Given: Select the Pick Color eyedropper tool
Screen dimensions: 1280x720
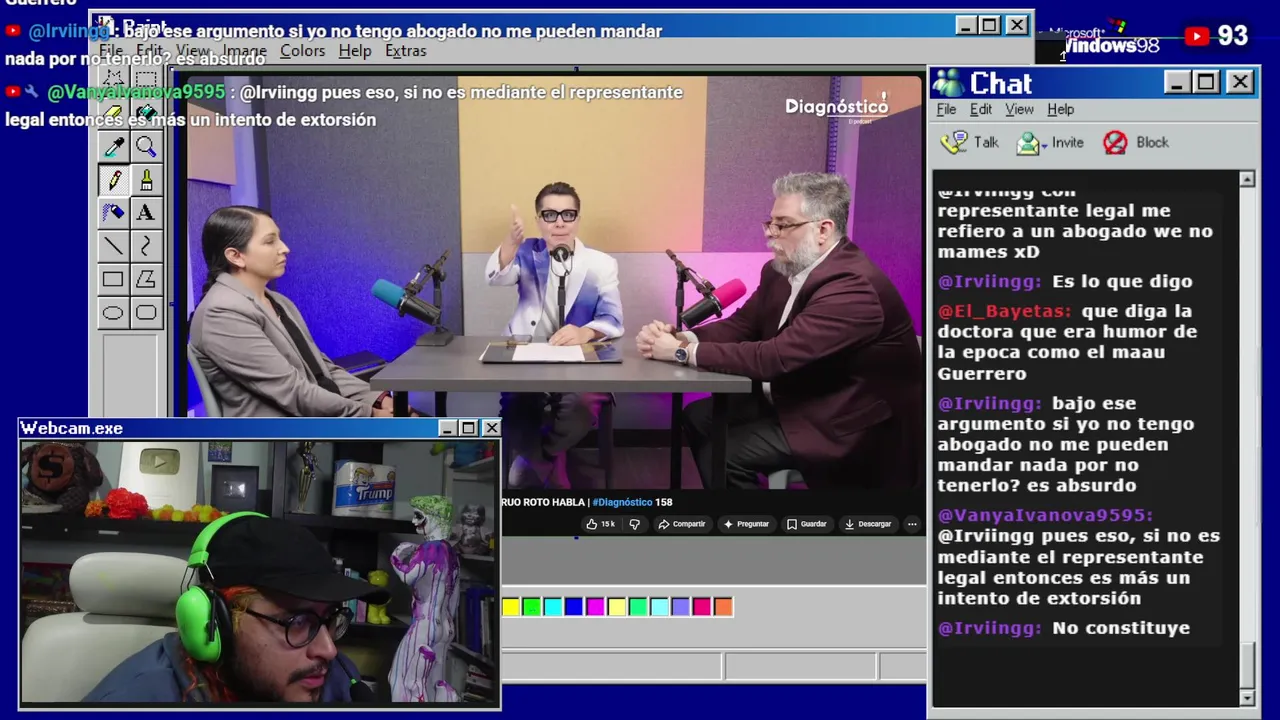Looking at the screenshot, I should [x=113, y=147].
